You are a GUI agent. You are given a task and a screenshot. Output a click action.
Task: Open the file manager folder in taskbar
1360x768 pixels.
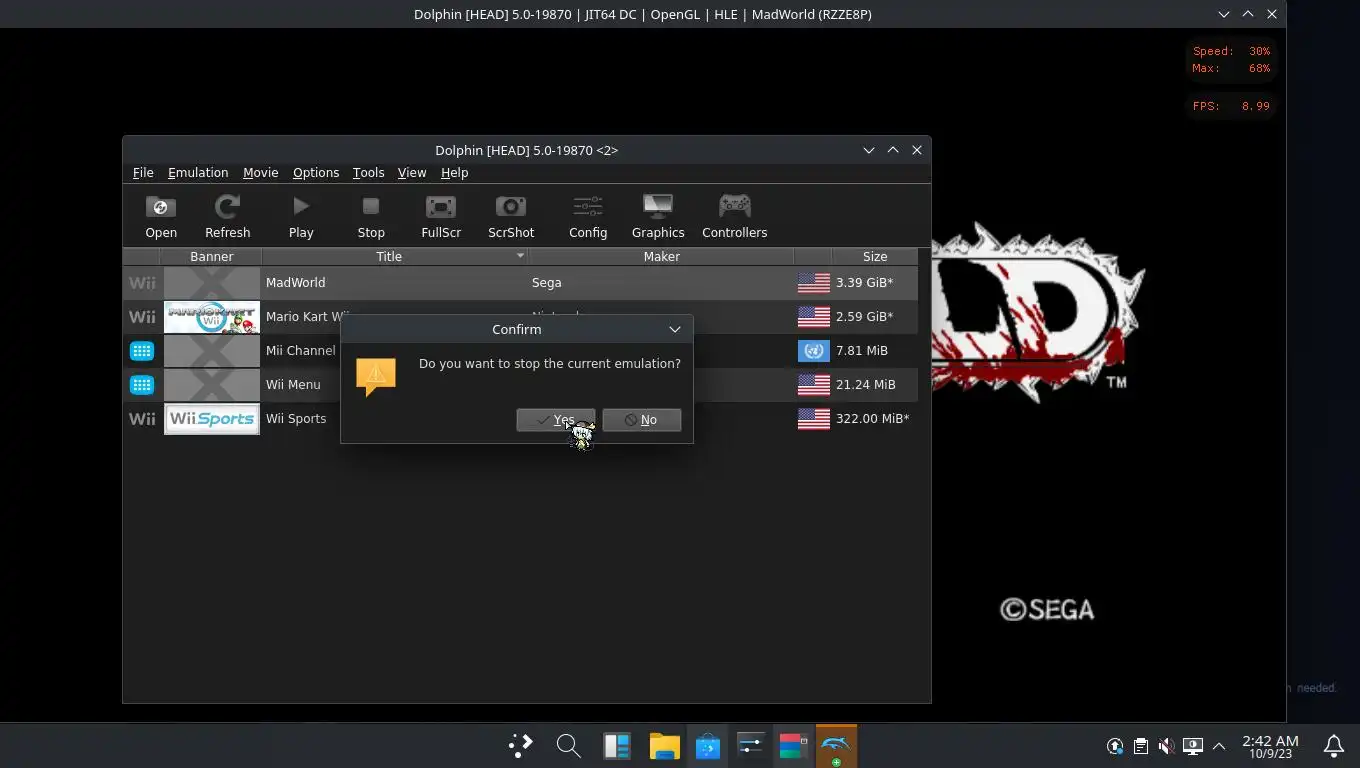click(x=664, y=746)
